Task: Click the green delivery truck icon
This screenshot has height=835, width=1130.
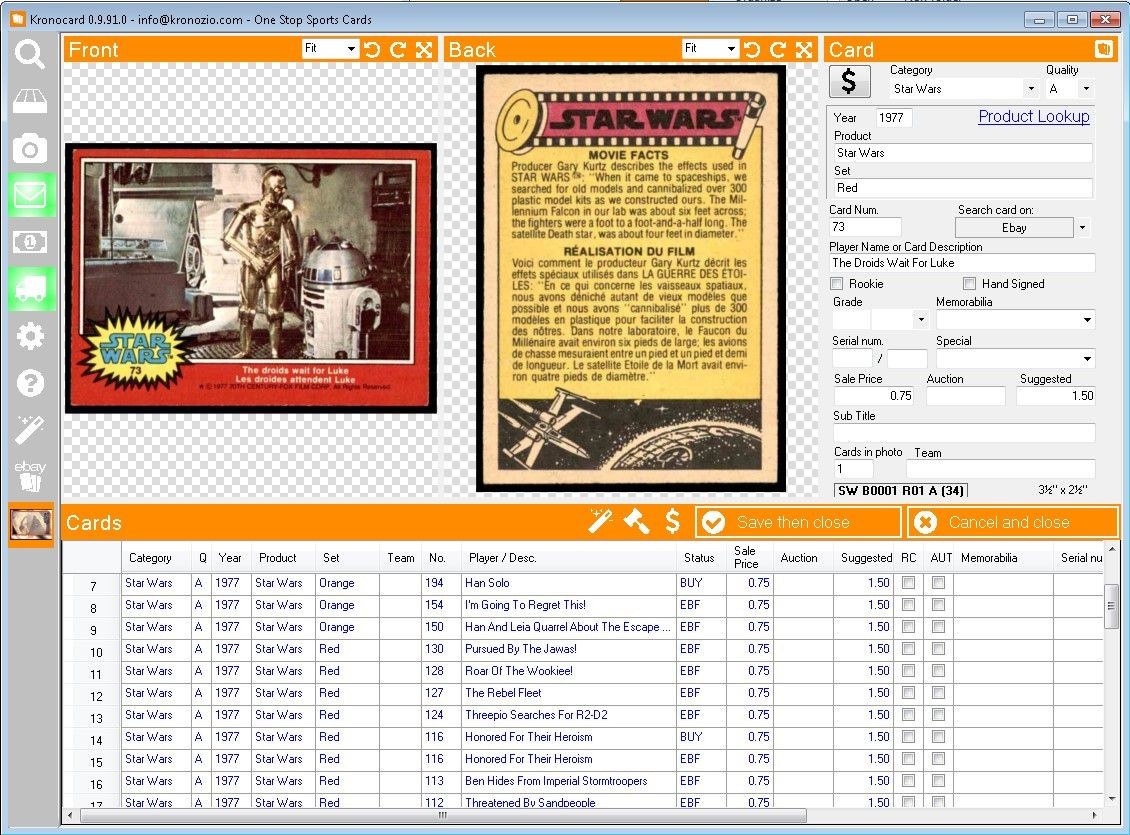Action: (x=30, y=288)
